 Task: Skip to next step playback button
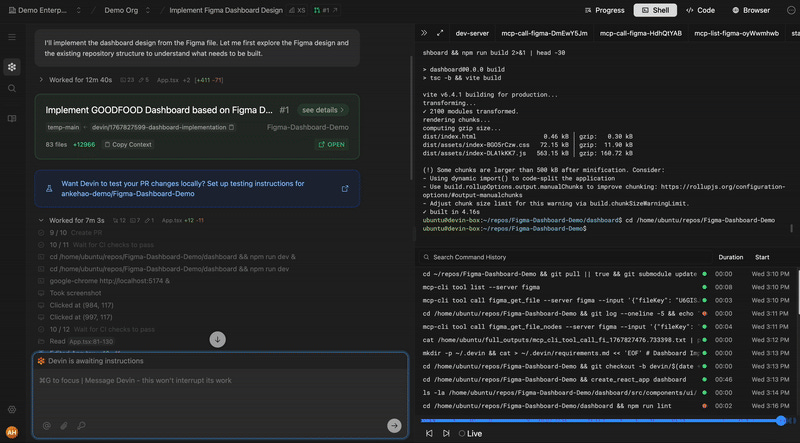pyautogui.click(x=446, y=433)
